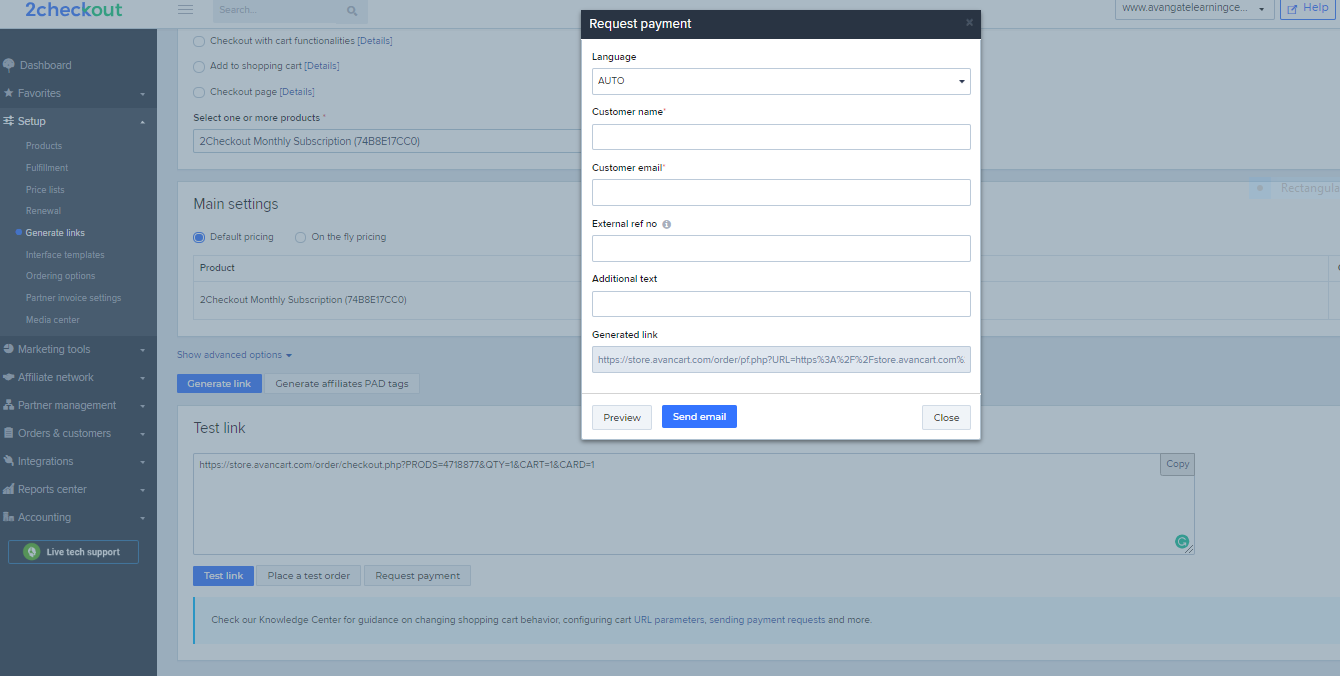
Task: Click the Partner management icon
Action: pyautogui.click(x=9, y=405)
